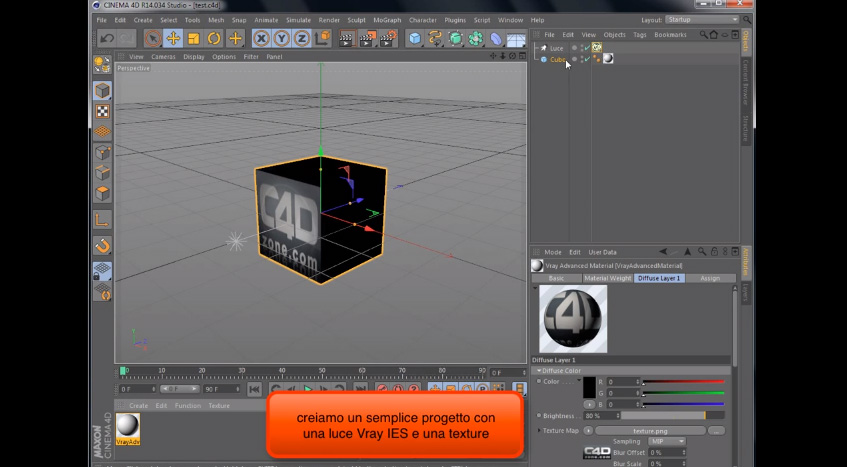Toggle the Z axis lock
847x467 pixels.
[301, 38]
